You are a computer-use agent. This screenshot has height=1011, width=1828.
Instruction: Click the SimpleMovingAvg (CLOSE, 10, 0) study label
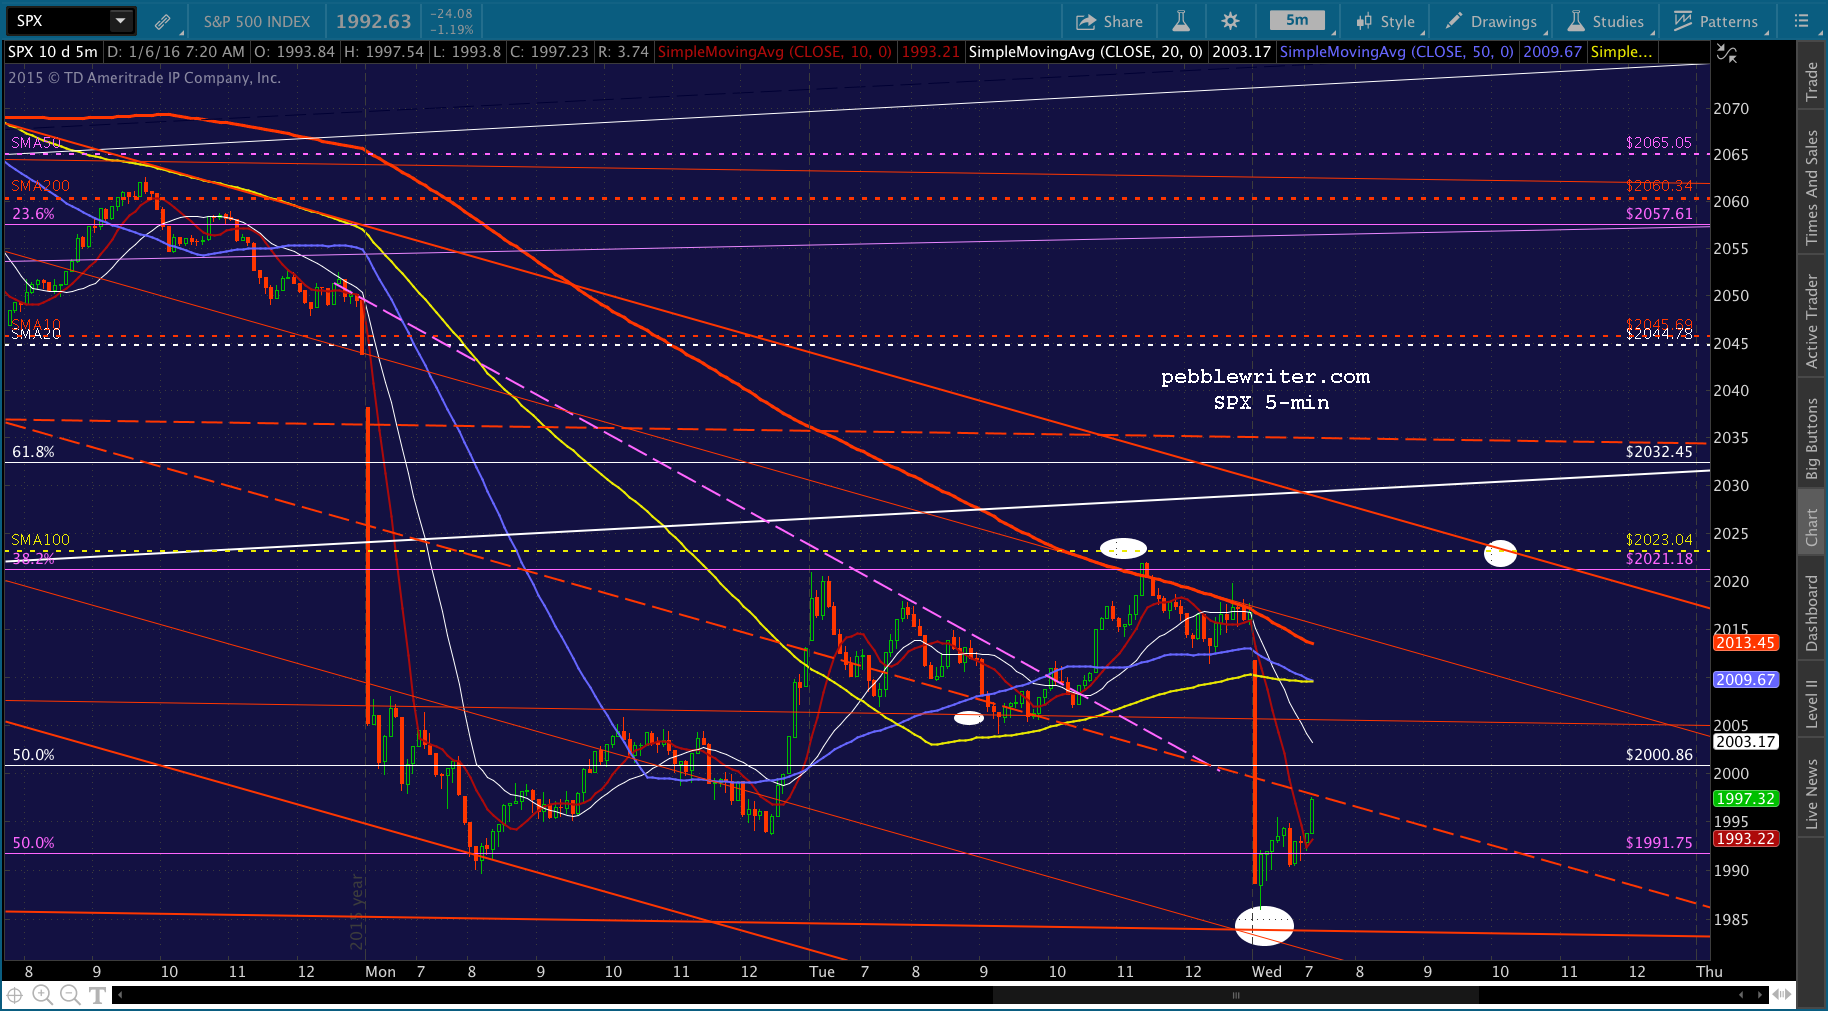(775, 52)
